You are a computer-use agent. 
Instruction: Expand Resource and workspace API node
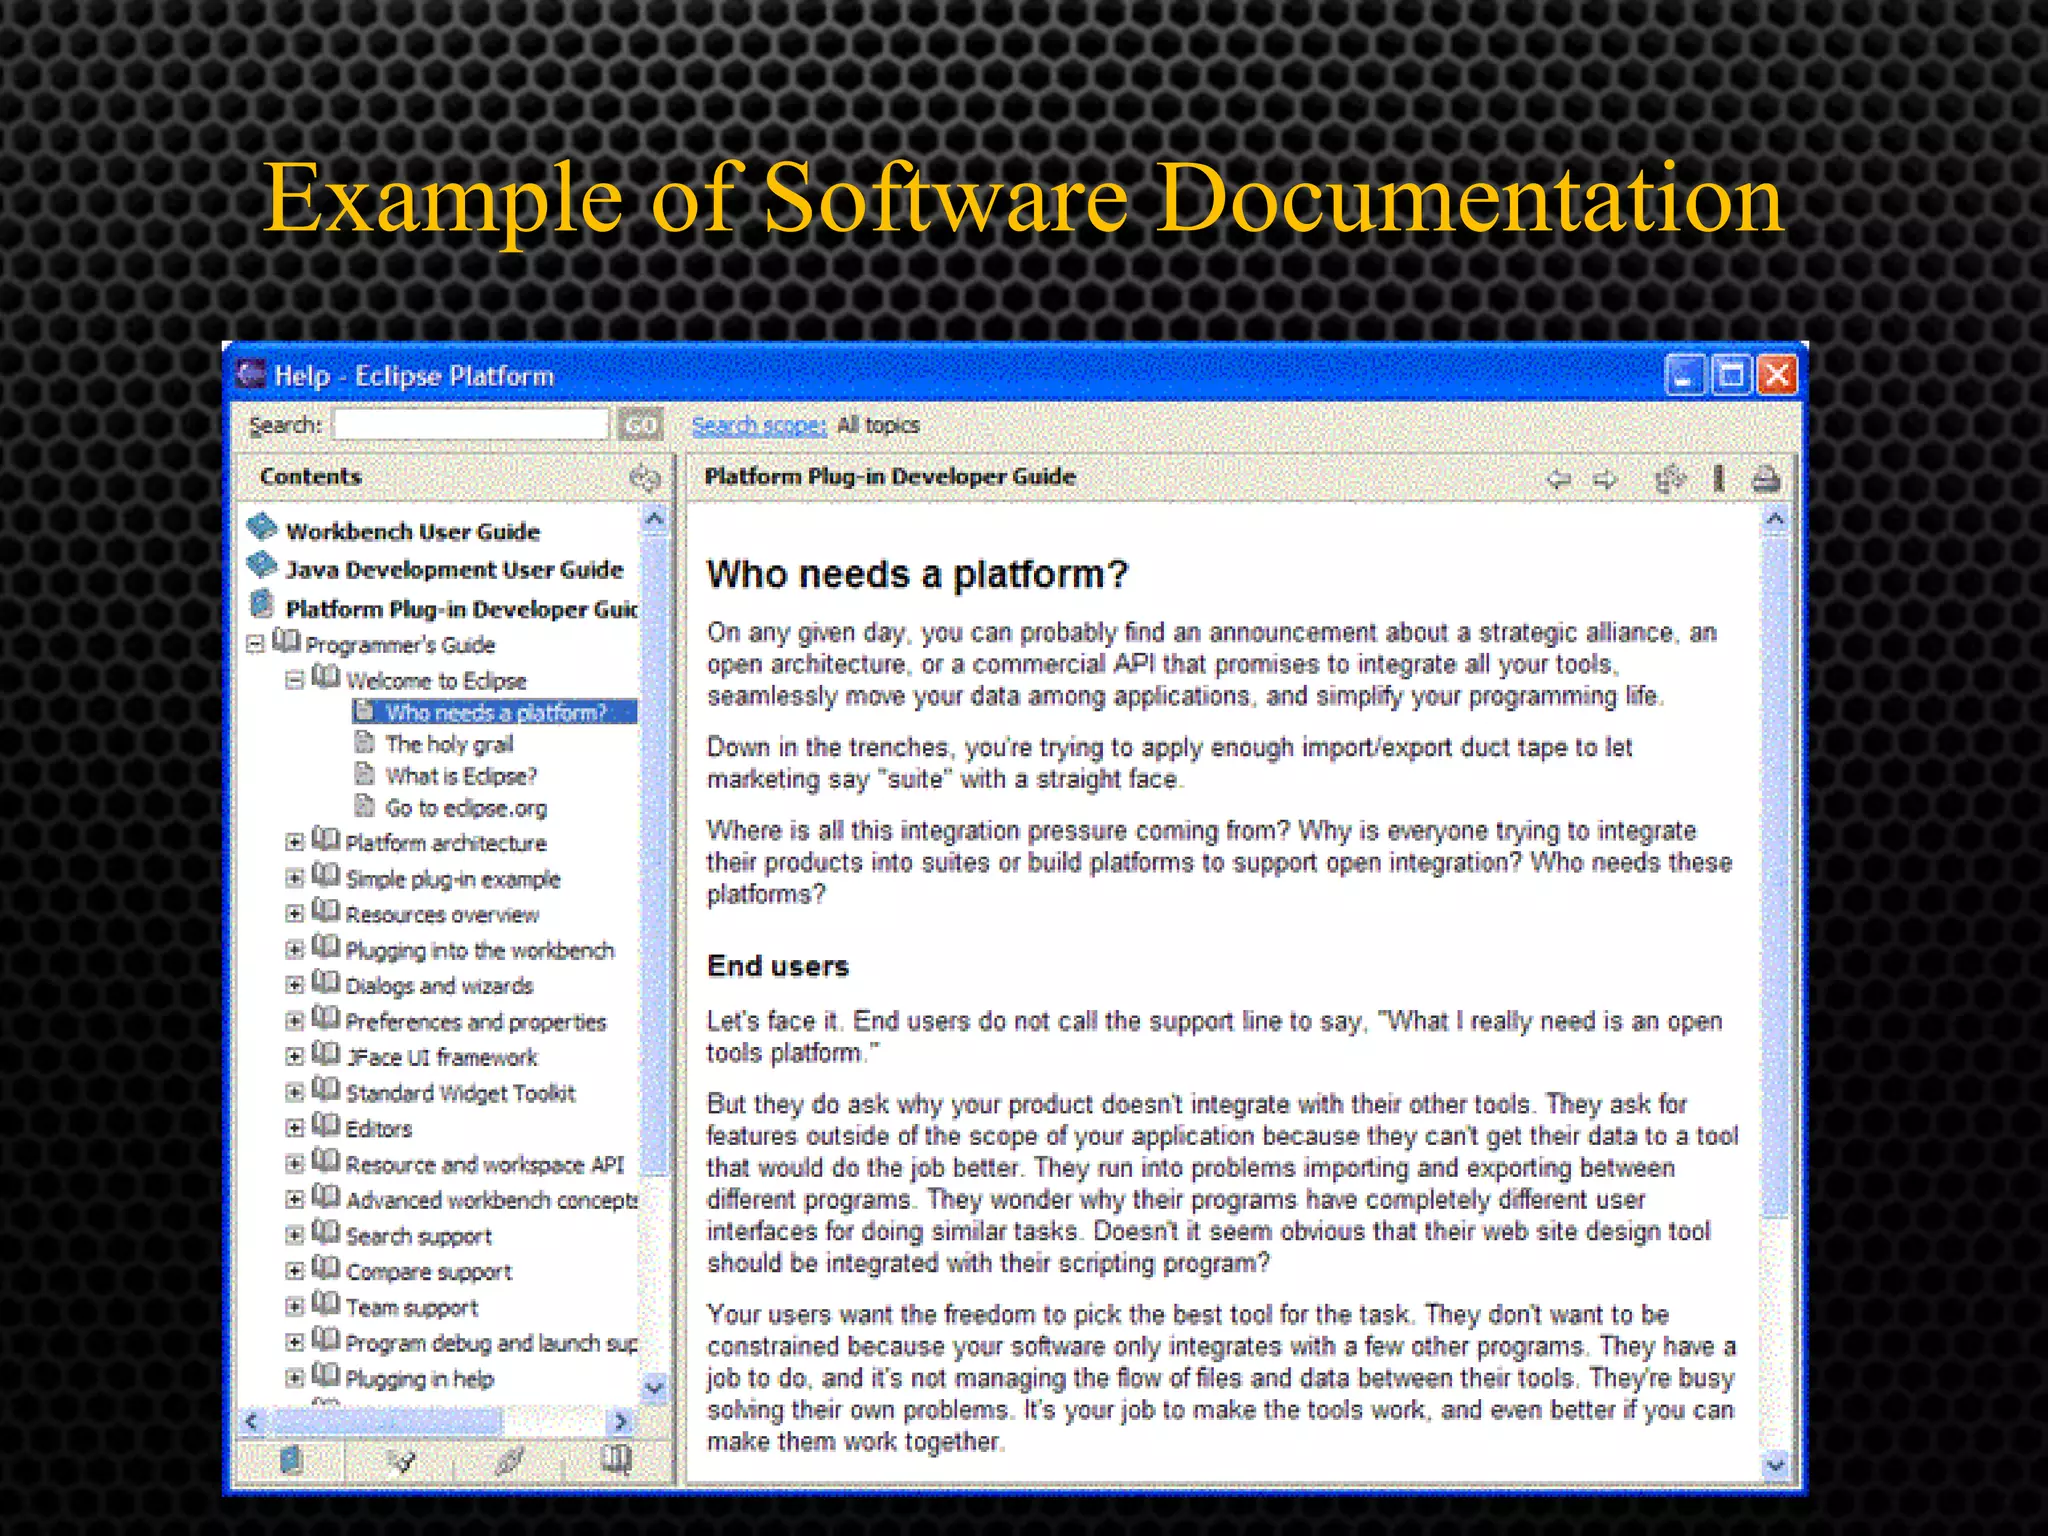(294, 1164)
